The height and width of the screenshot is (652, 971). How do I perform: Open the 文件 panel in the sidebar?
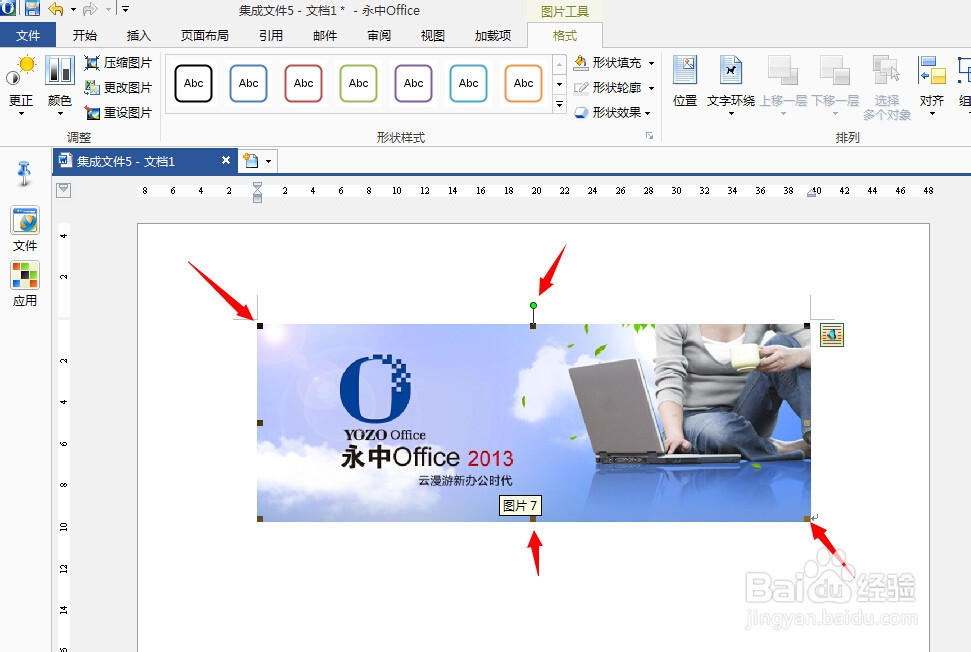click(x=25, y=229)
